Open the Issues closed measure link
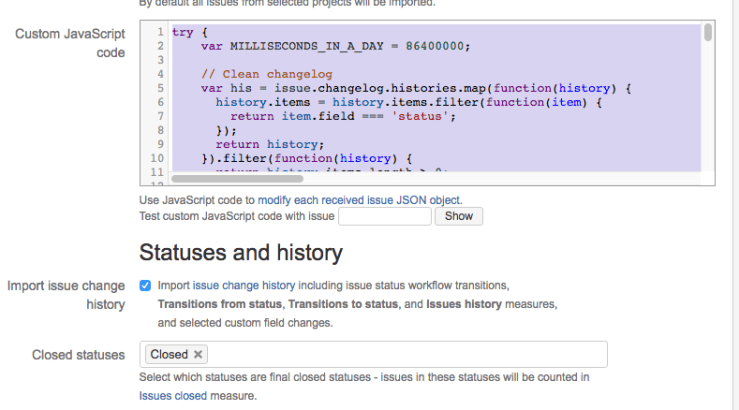 [x=173, y=396]
